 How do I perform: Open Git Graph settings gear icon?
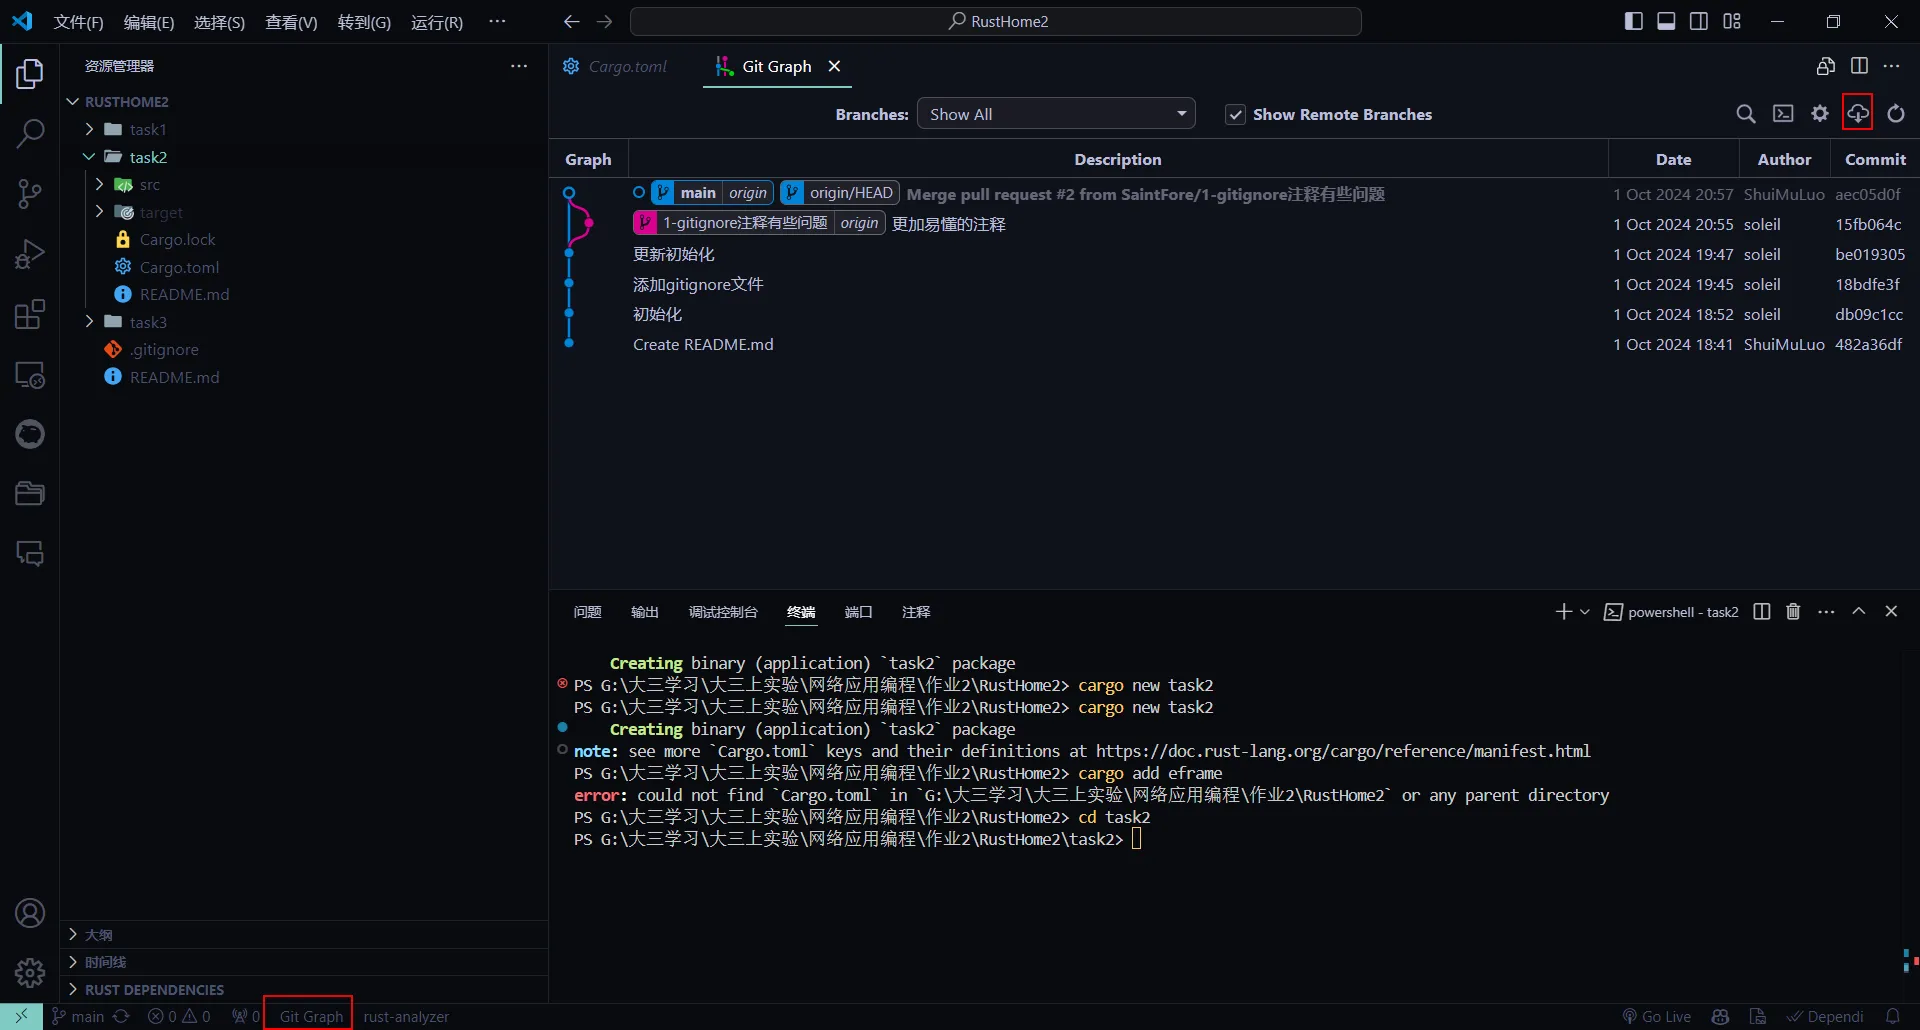click(1820, 114)
